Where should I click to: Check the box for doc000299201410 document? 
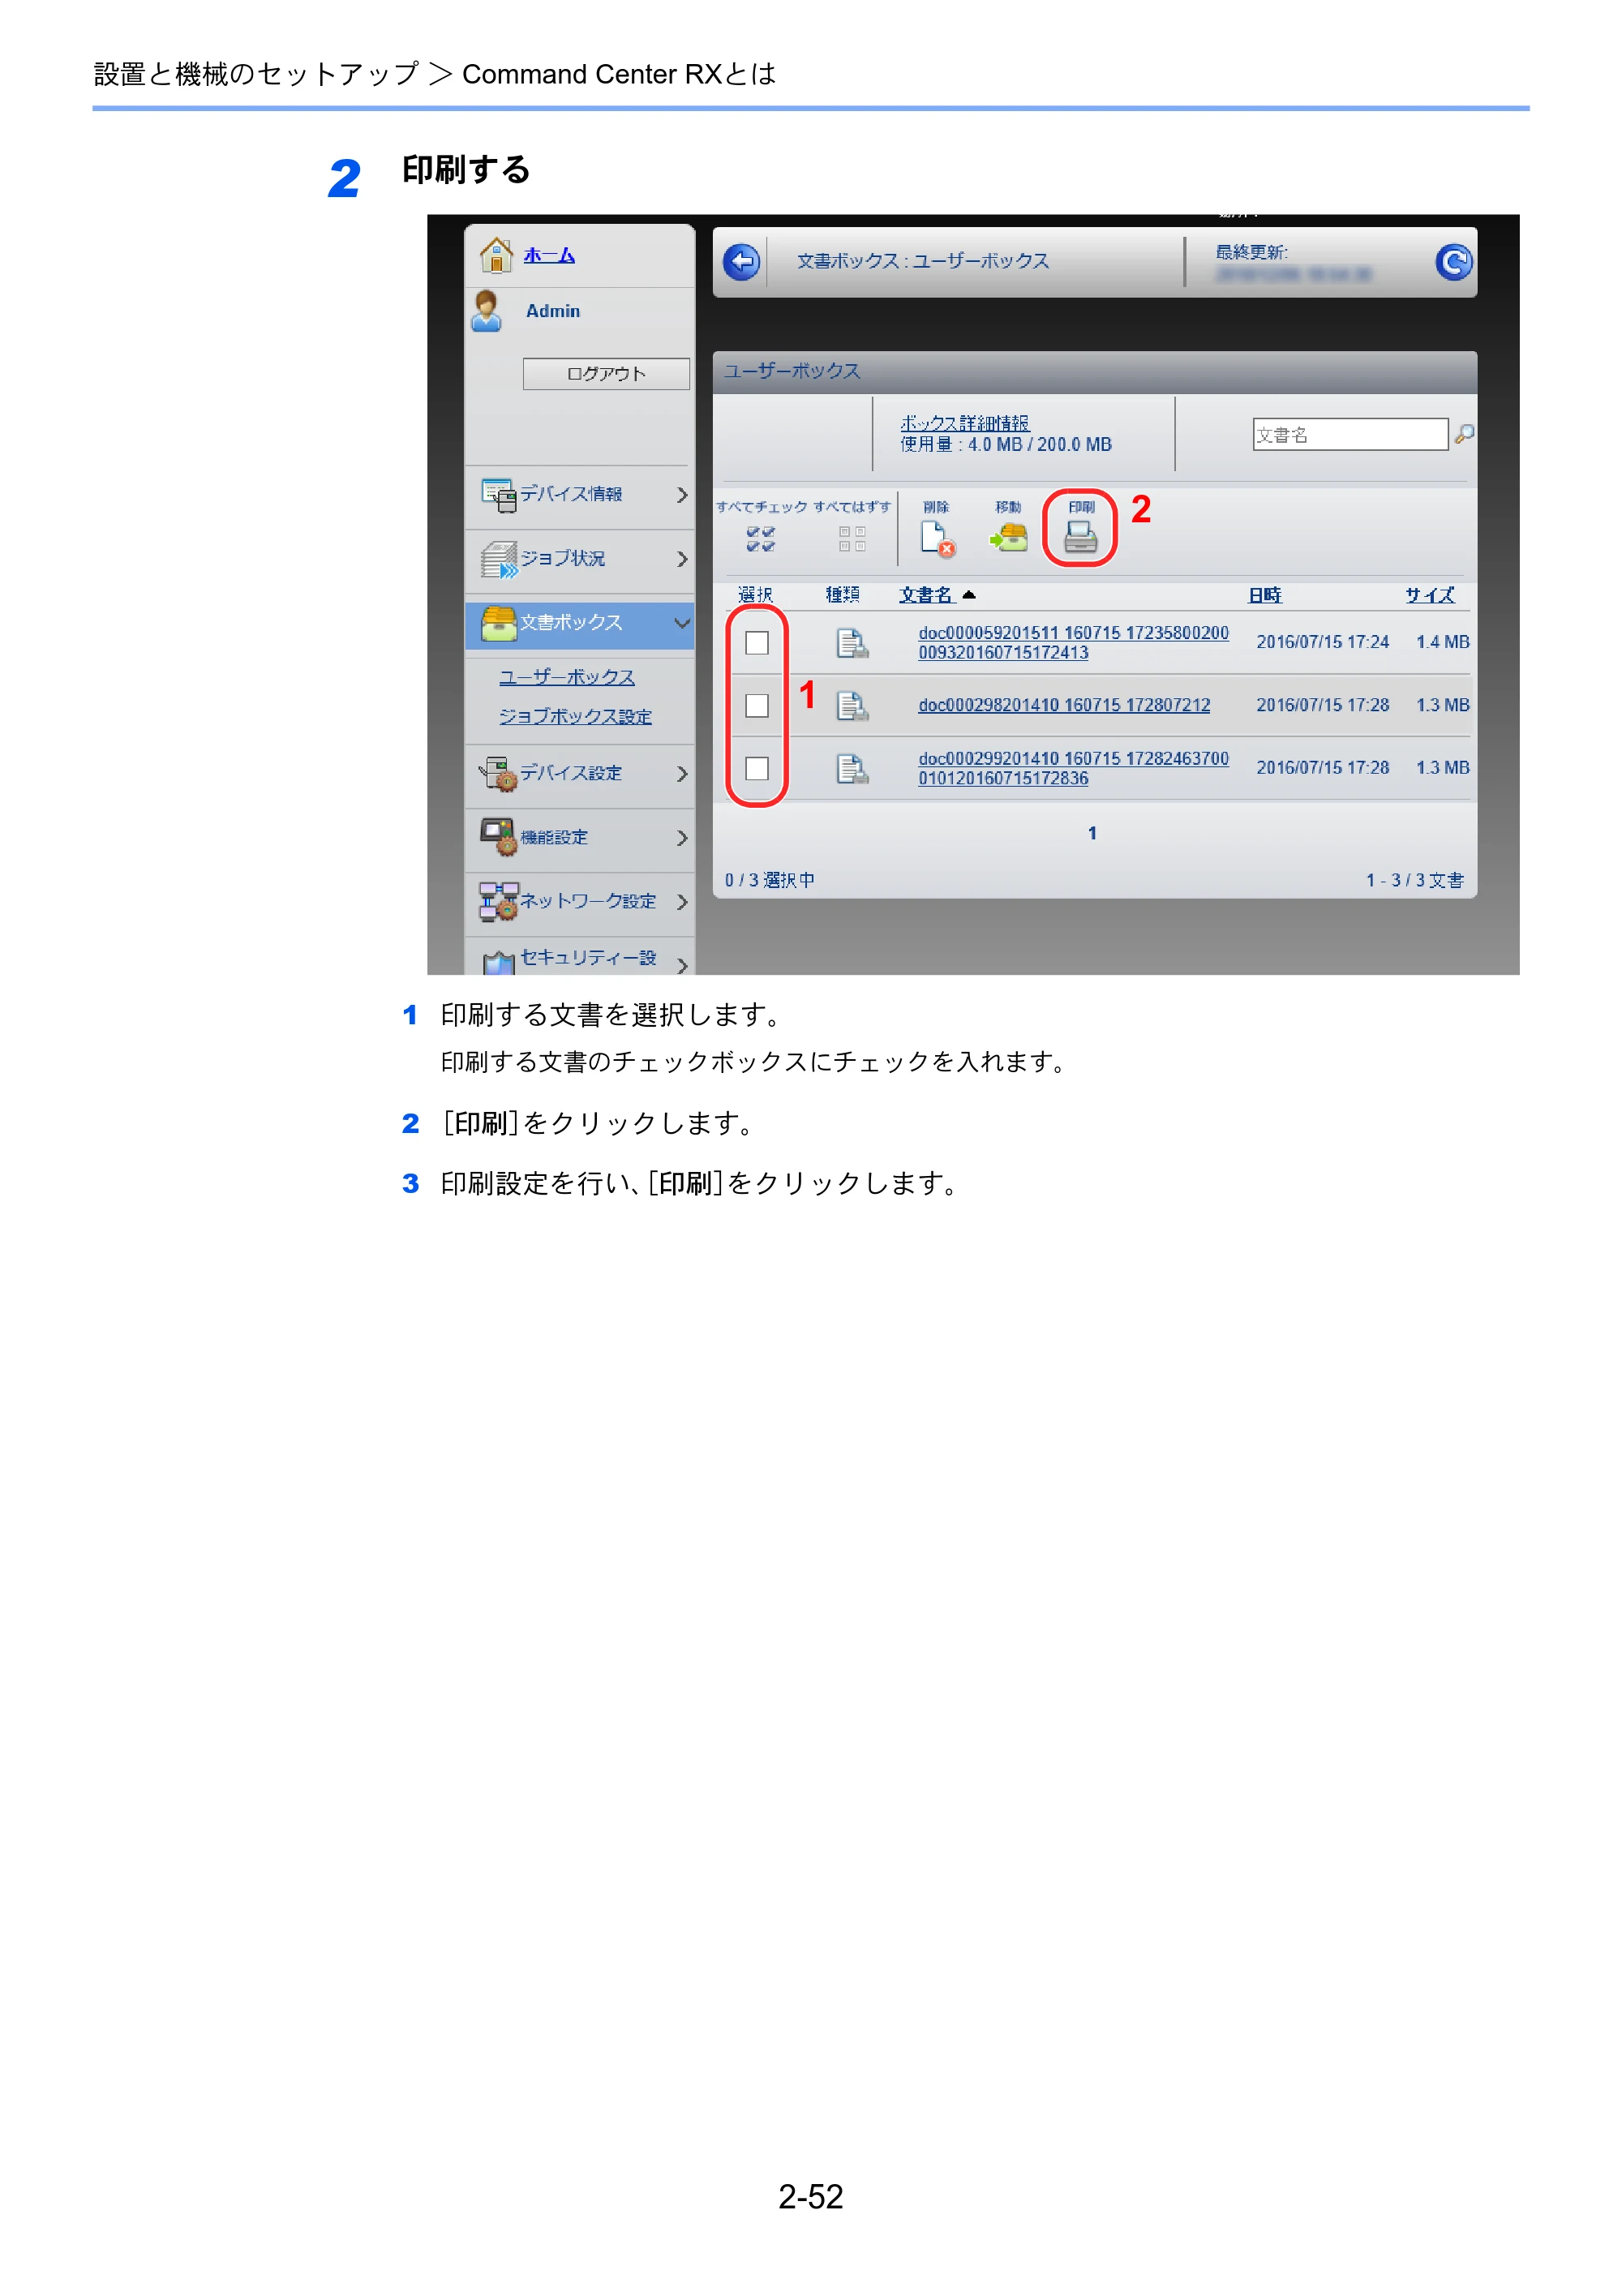[757, 769]
